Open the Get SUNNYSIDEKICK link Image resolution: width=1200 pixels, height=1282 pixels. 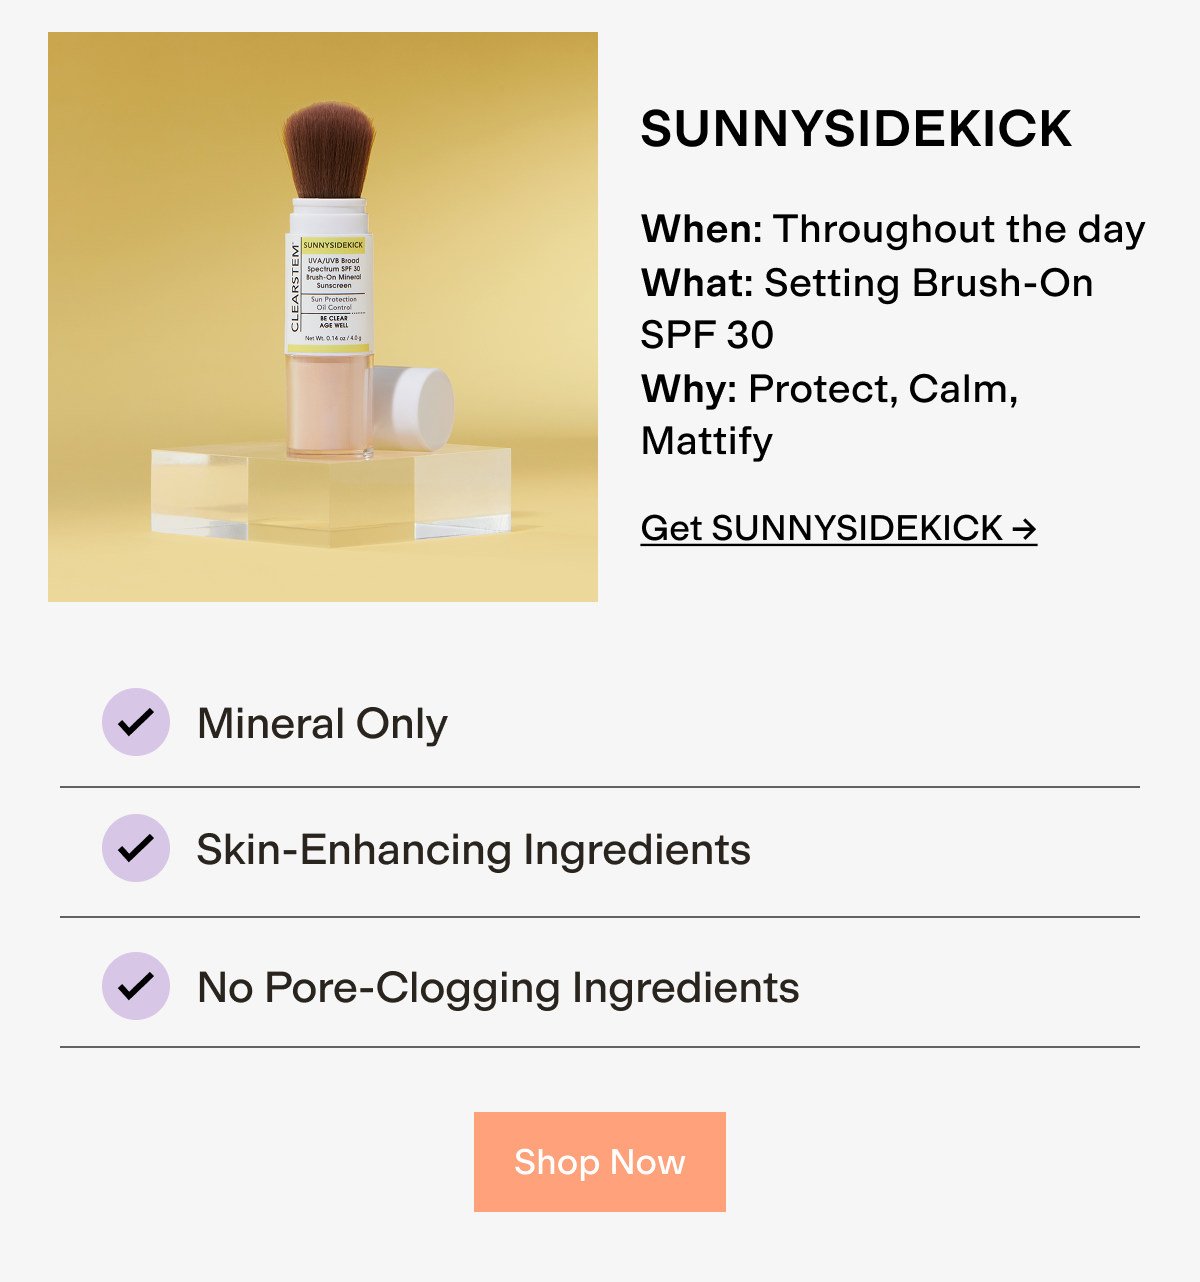pyautogui.click(x=840, y=527)
